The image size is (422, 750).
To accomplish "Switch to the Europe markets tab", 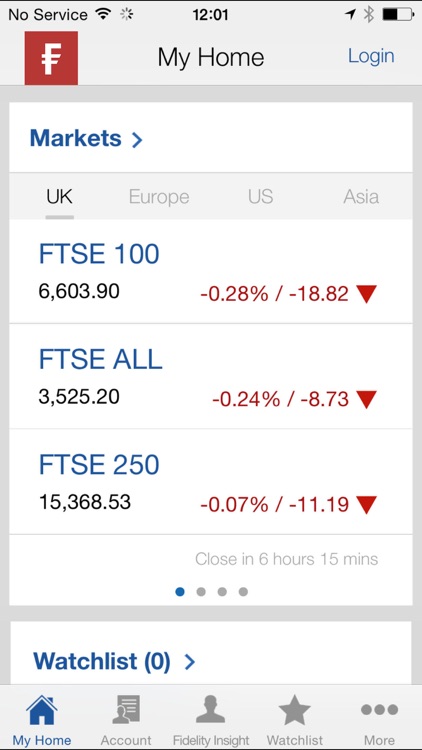I will click(x=159, y=197).
